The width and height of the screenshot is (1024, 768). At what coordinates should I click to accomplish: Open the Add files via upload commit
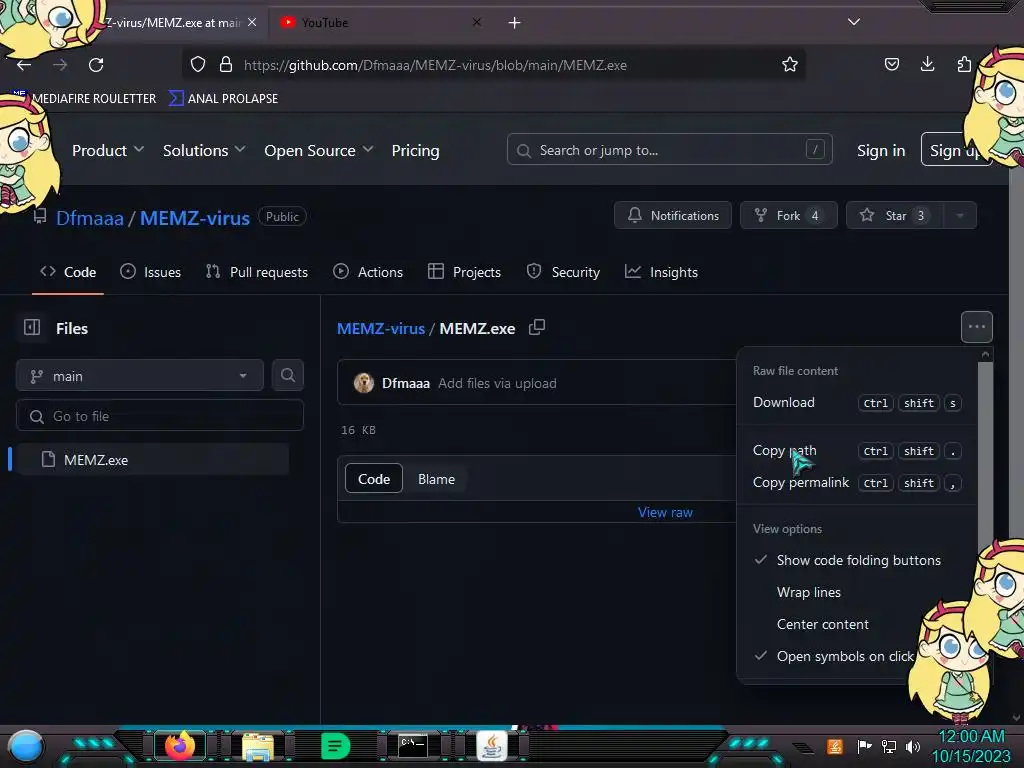click(497, 383)
